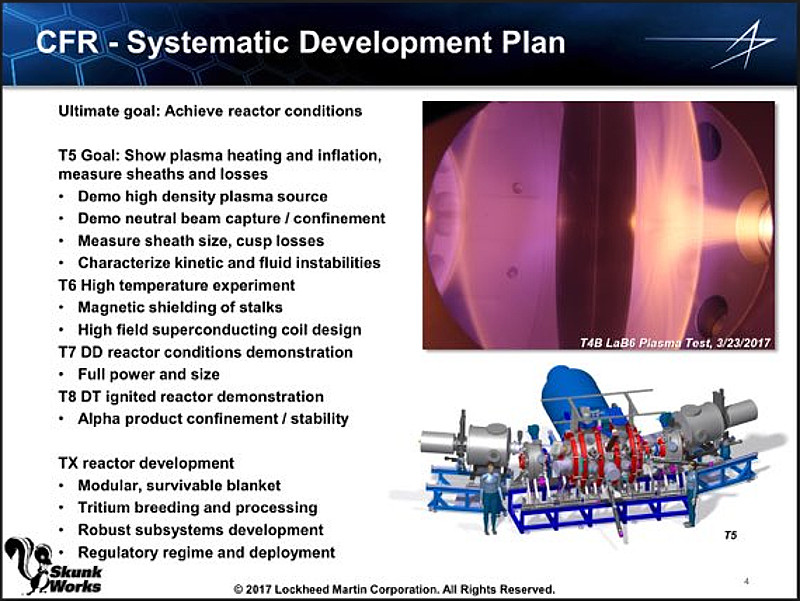Click the gray cylinder at the T5 model's left end
The width and height of the screenshot is (800, 601).
click(442, 442)
